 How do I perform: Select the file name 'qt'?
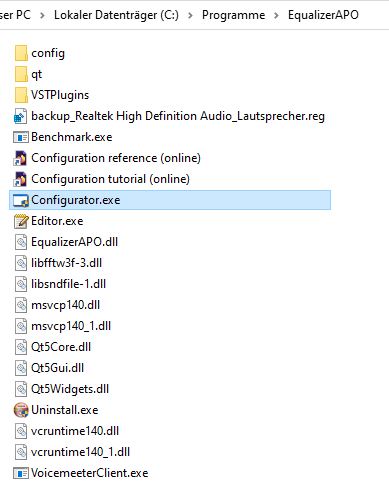click(36, 75)
